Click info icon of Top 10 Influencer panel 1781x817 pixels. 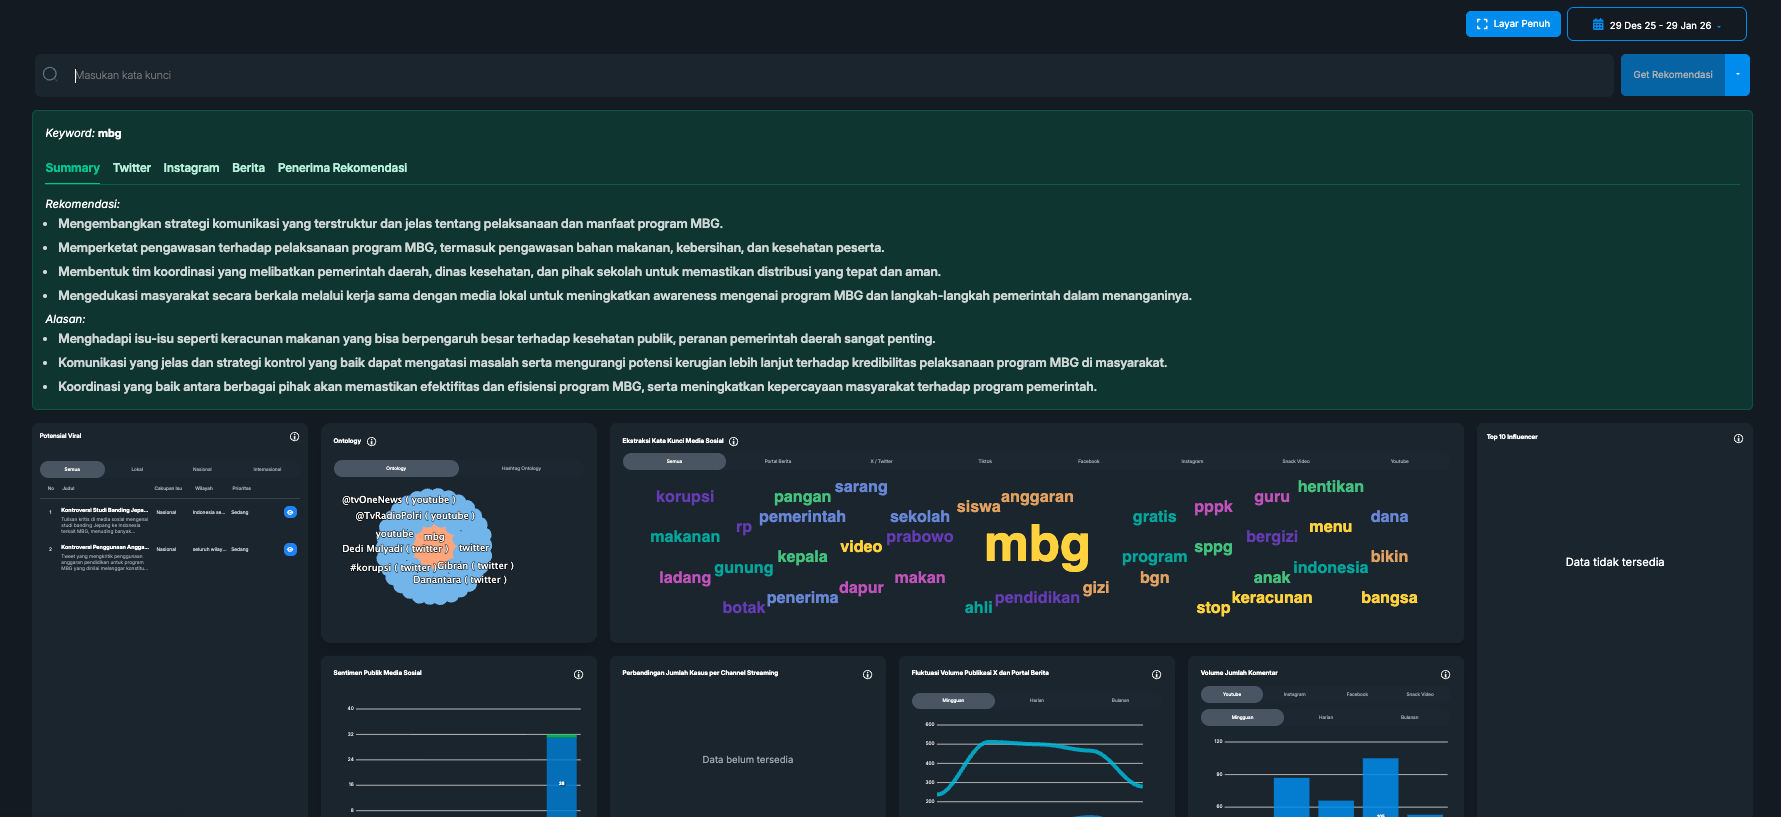coord(1738,438)
